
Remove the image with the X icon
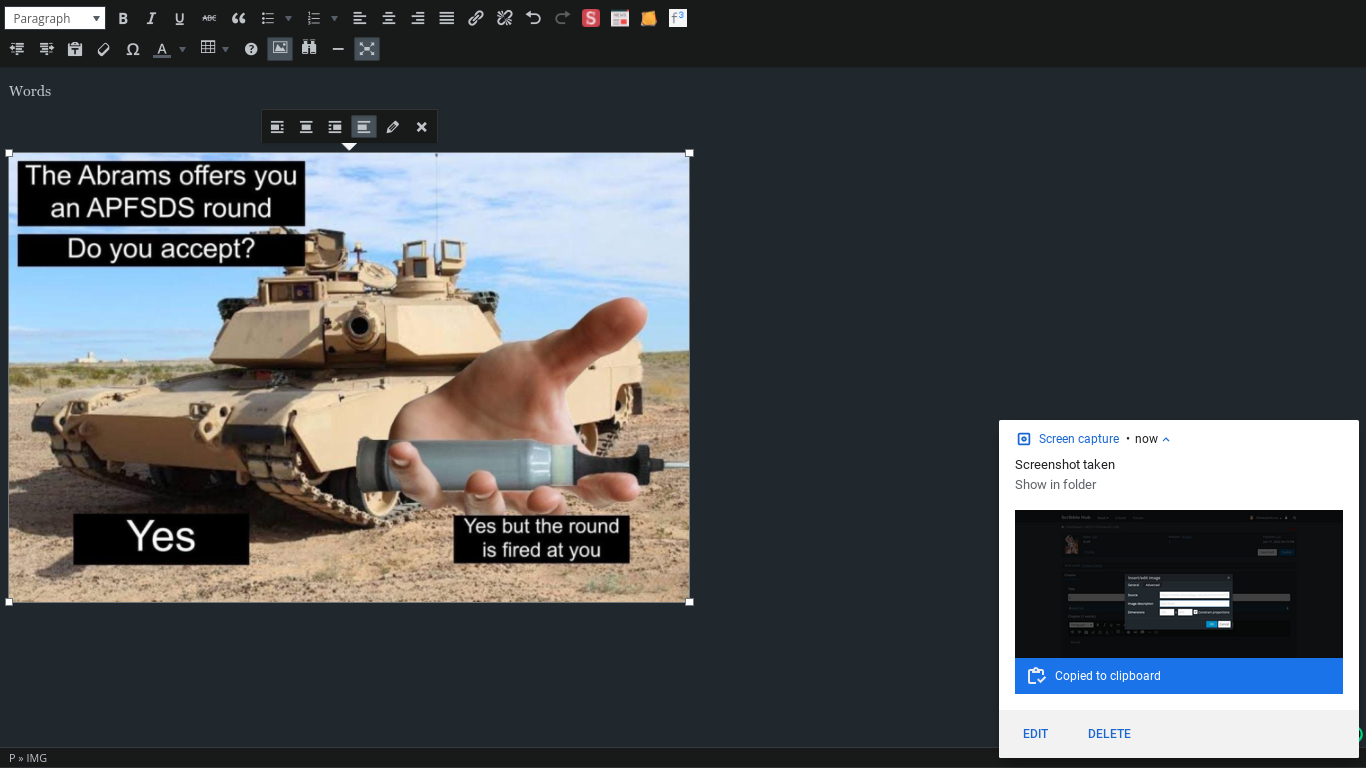421,127
